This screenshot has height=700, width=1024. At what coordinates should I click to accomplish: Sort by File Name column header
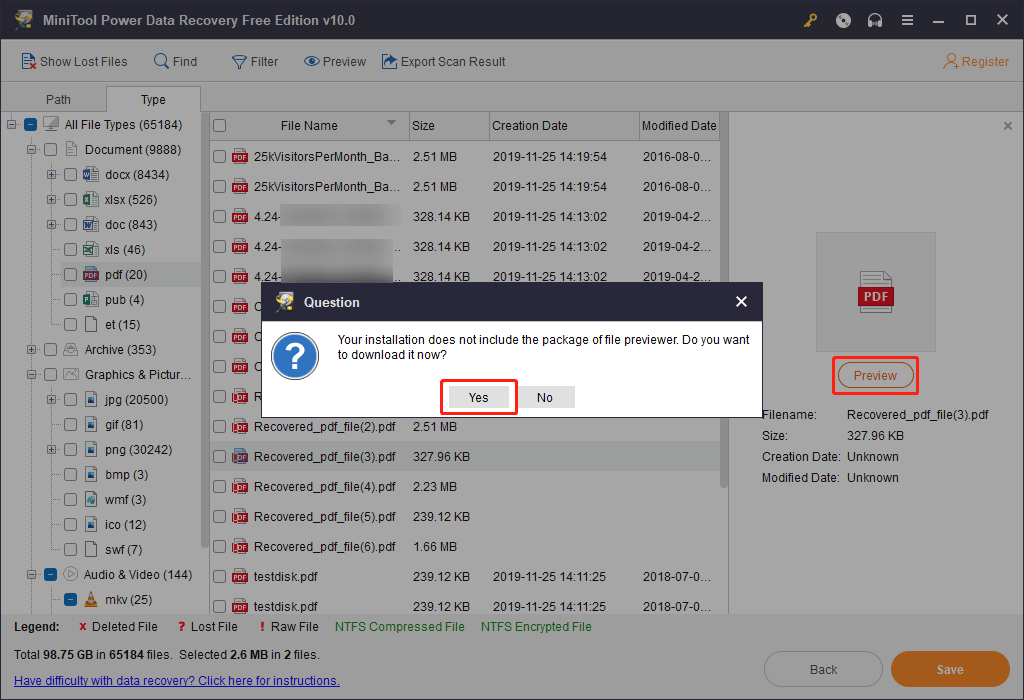click(309, 125)
